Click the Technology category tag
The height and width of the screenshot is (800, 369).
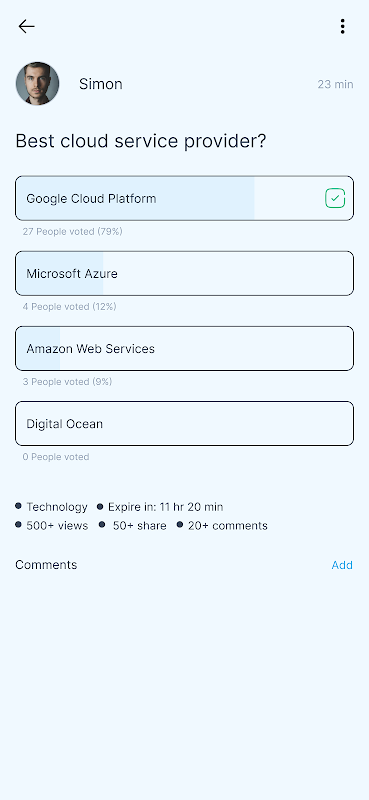57,507
